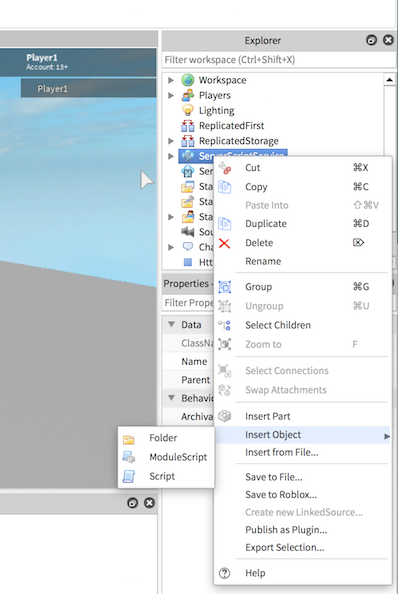Choose Copy from the context menu

[303, 187]
